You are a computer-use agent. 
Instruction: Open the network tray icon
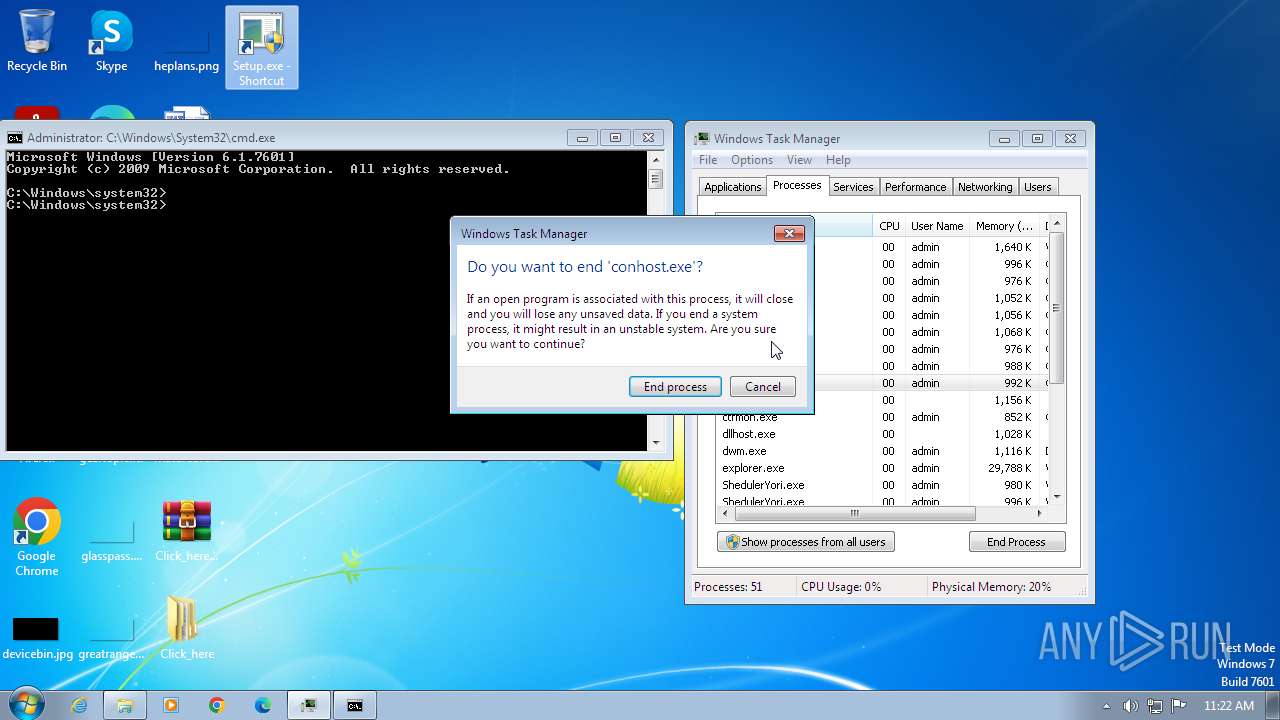tap(1155, 706)
